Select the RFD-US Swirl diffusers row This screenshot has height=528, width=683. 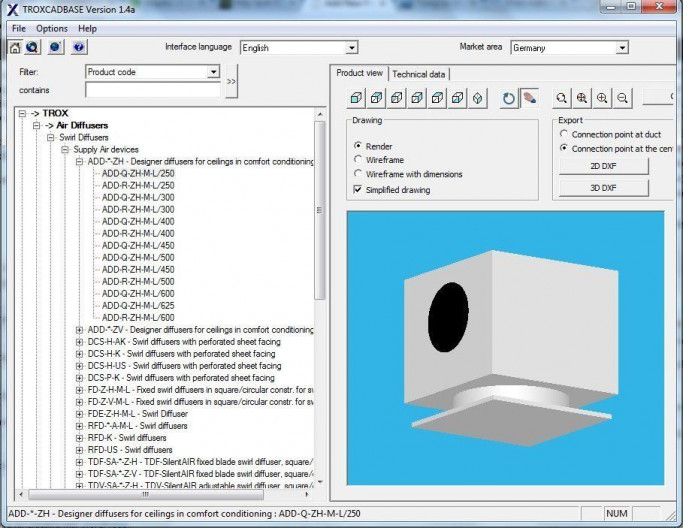[130, 450]
